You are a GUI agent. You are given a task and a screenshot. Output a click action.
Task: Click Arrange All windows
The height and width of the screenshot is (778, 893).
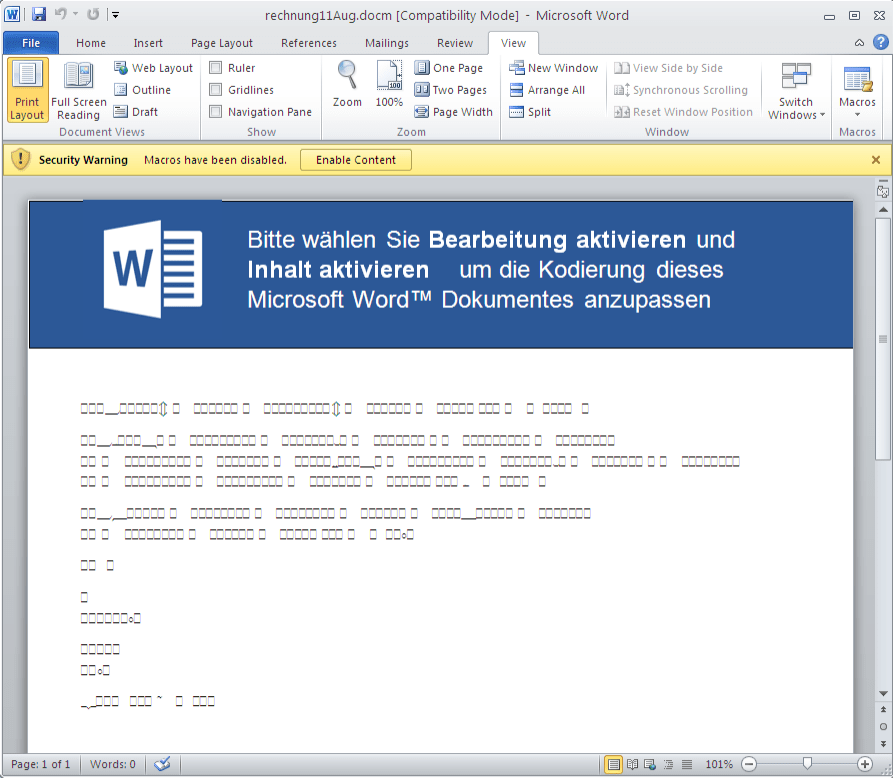tap(547, 90)
